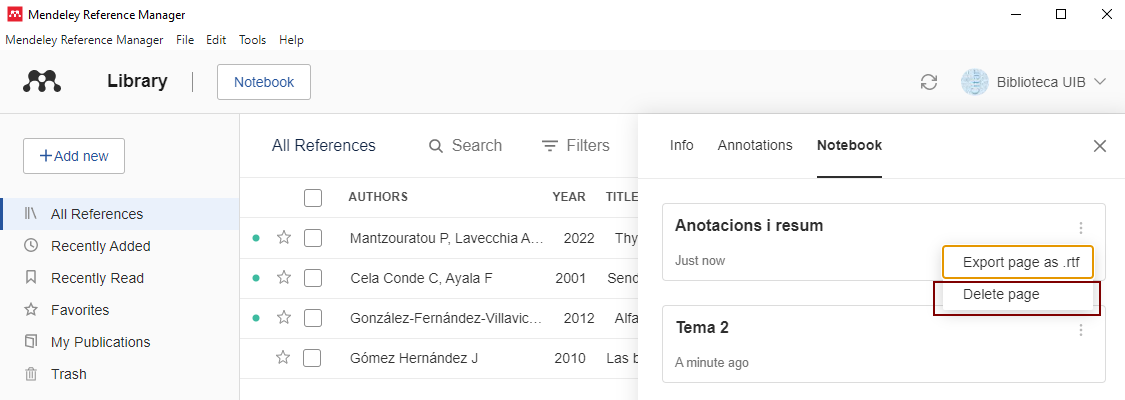Image resolution: width=1125 pixels, height=400 pixels.
Task: Click the unread dot of Cela Conde C row
Action: 256,278
